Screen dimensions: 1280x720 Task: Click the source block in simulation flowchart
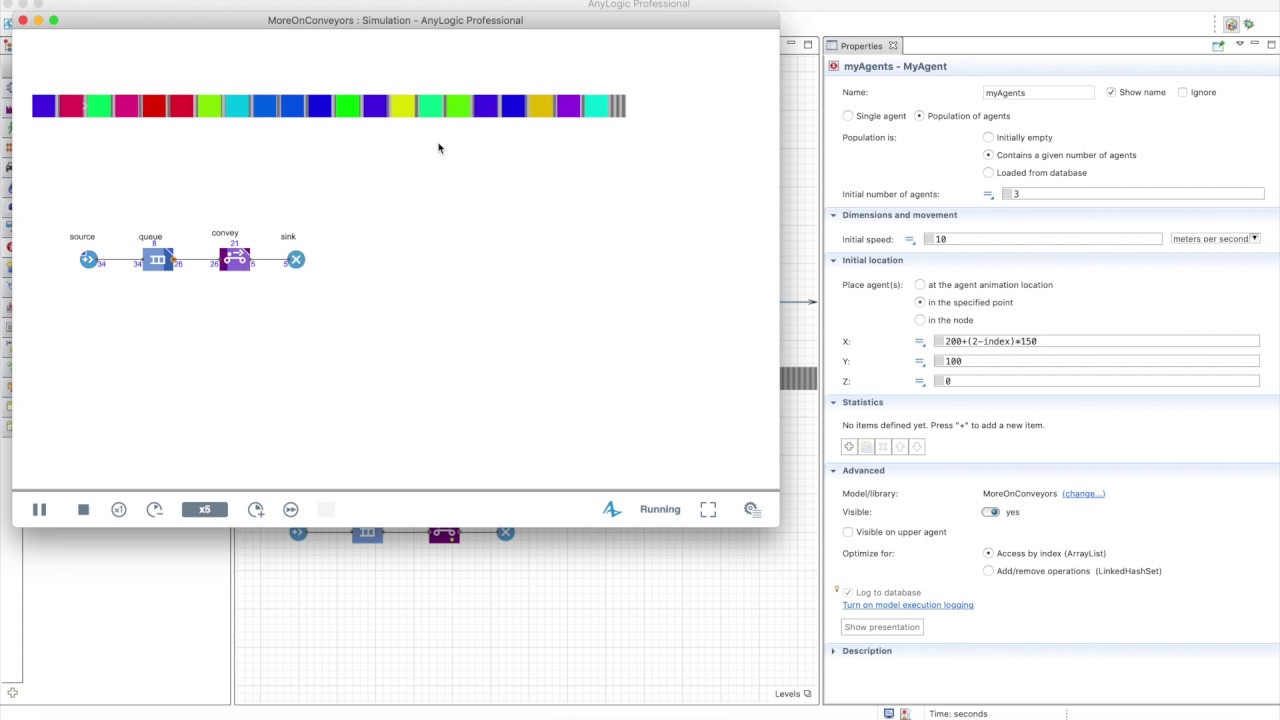88,260
